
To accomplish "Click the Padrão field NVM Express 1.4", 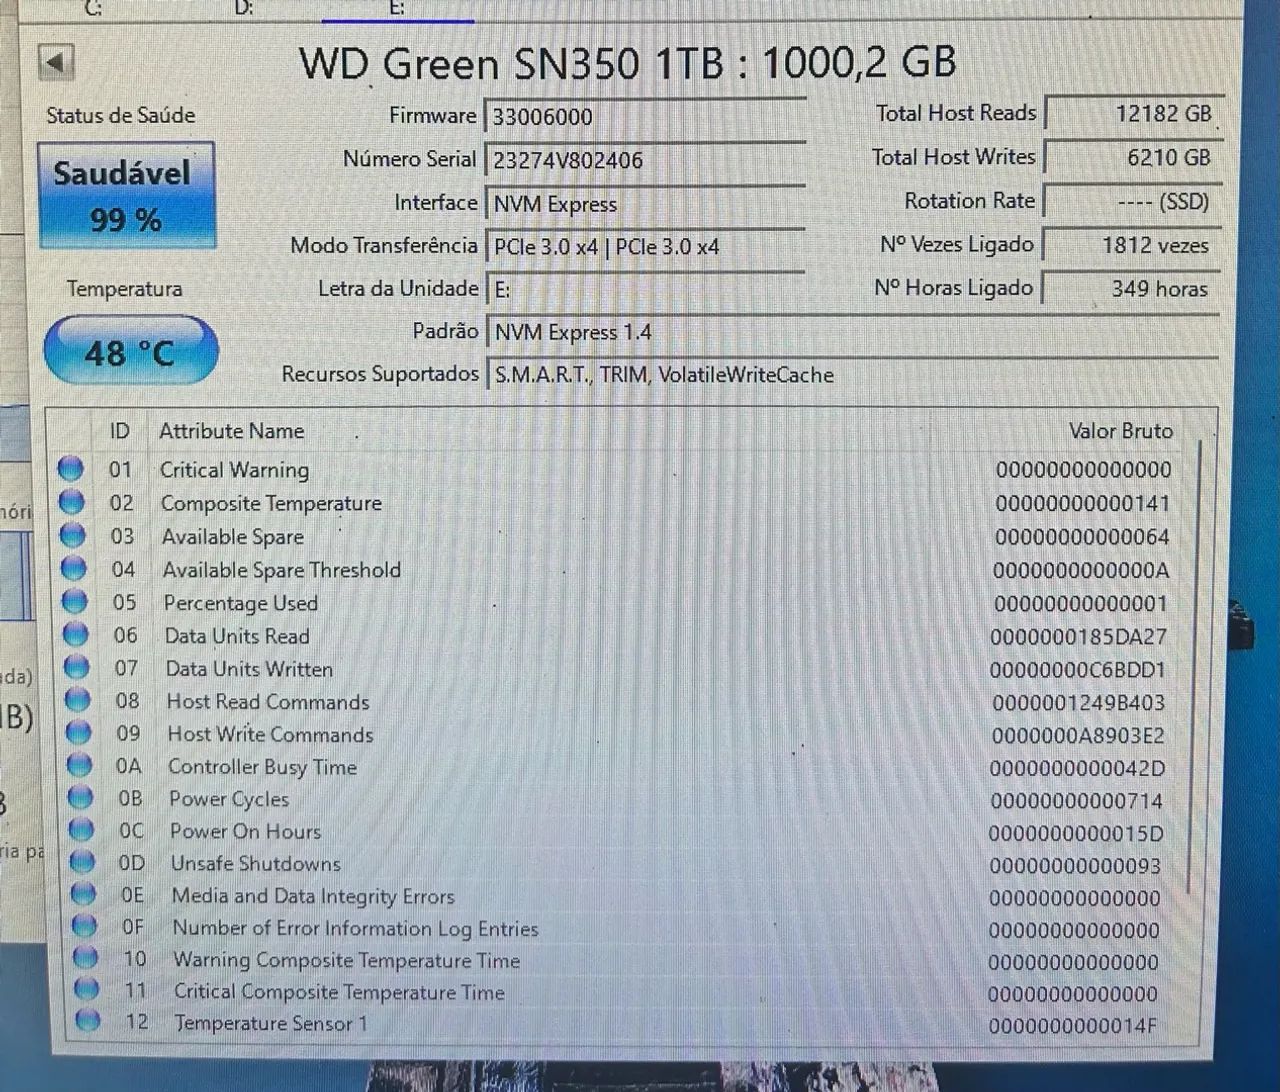I will 852,332.
